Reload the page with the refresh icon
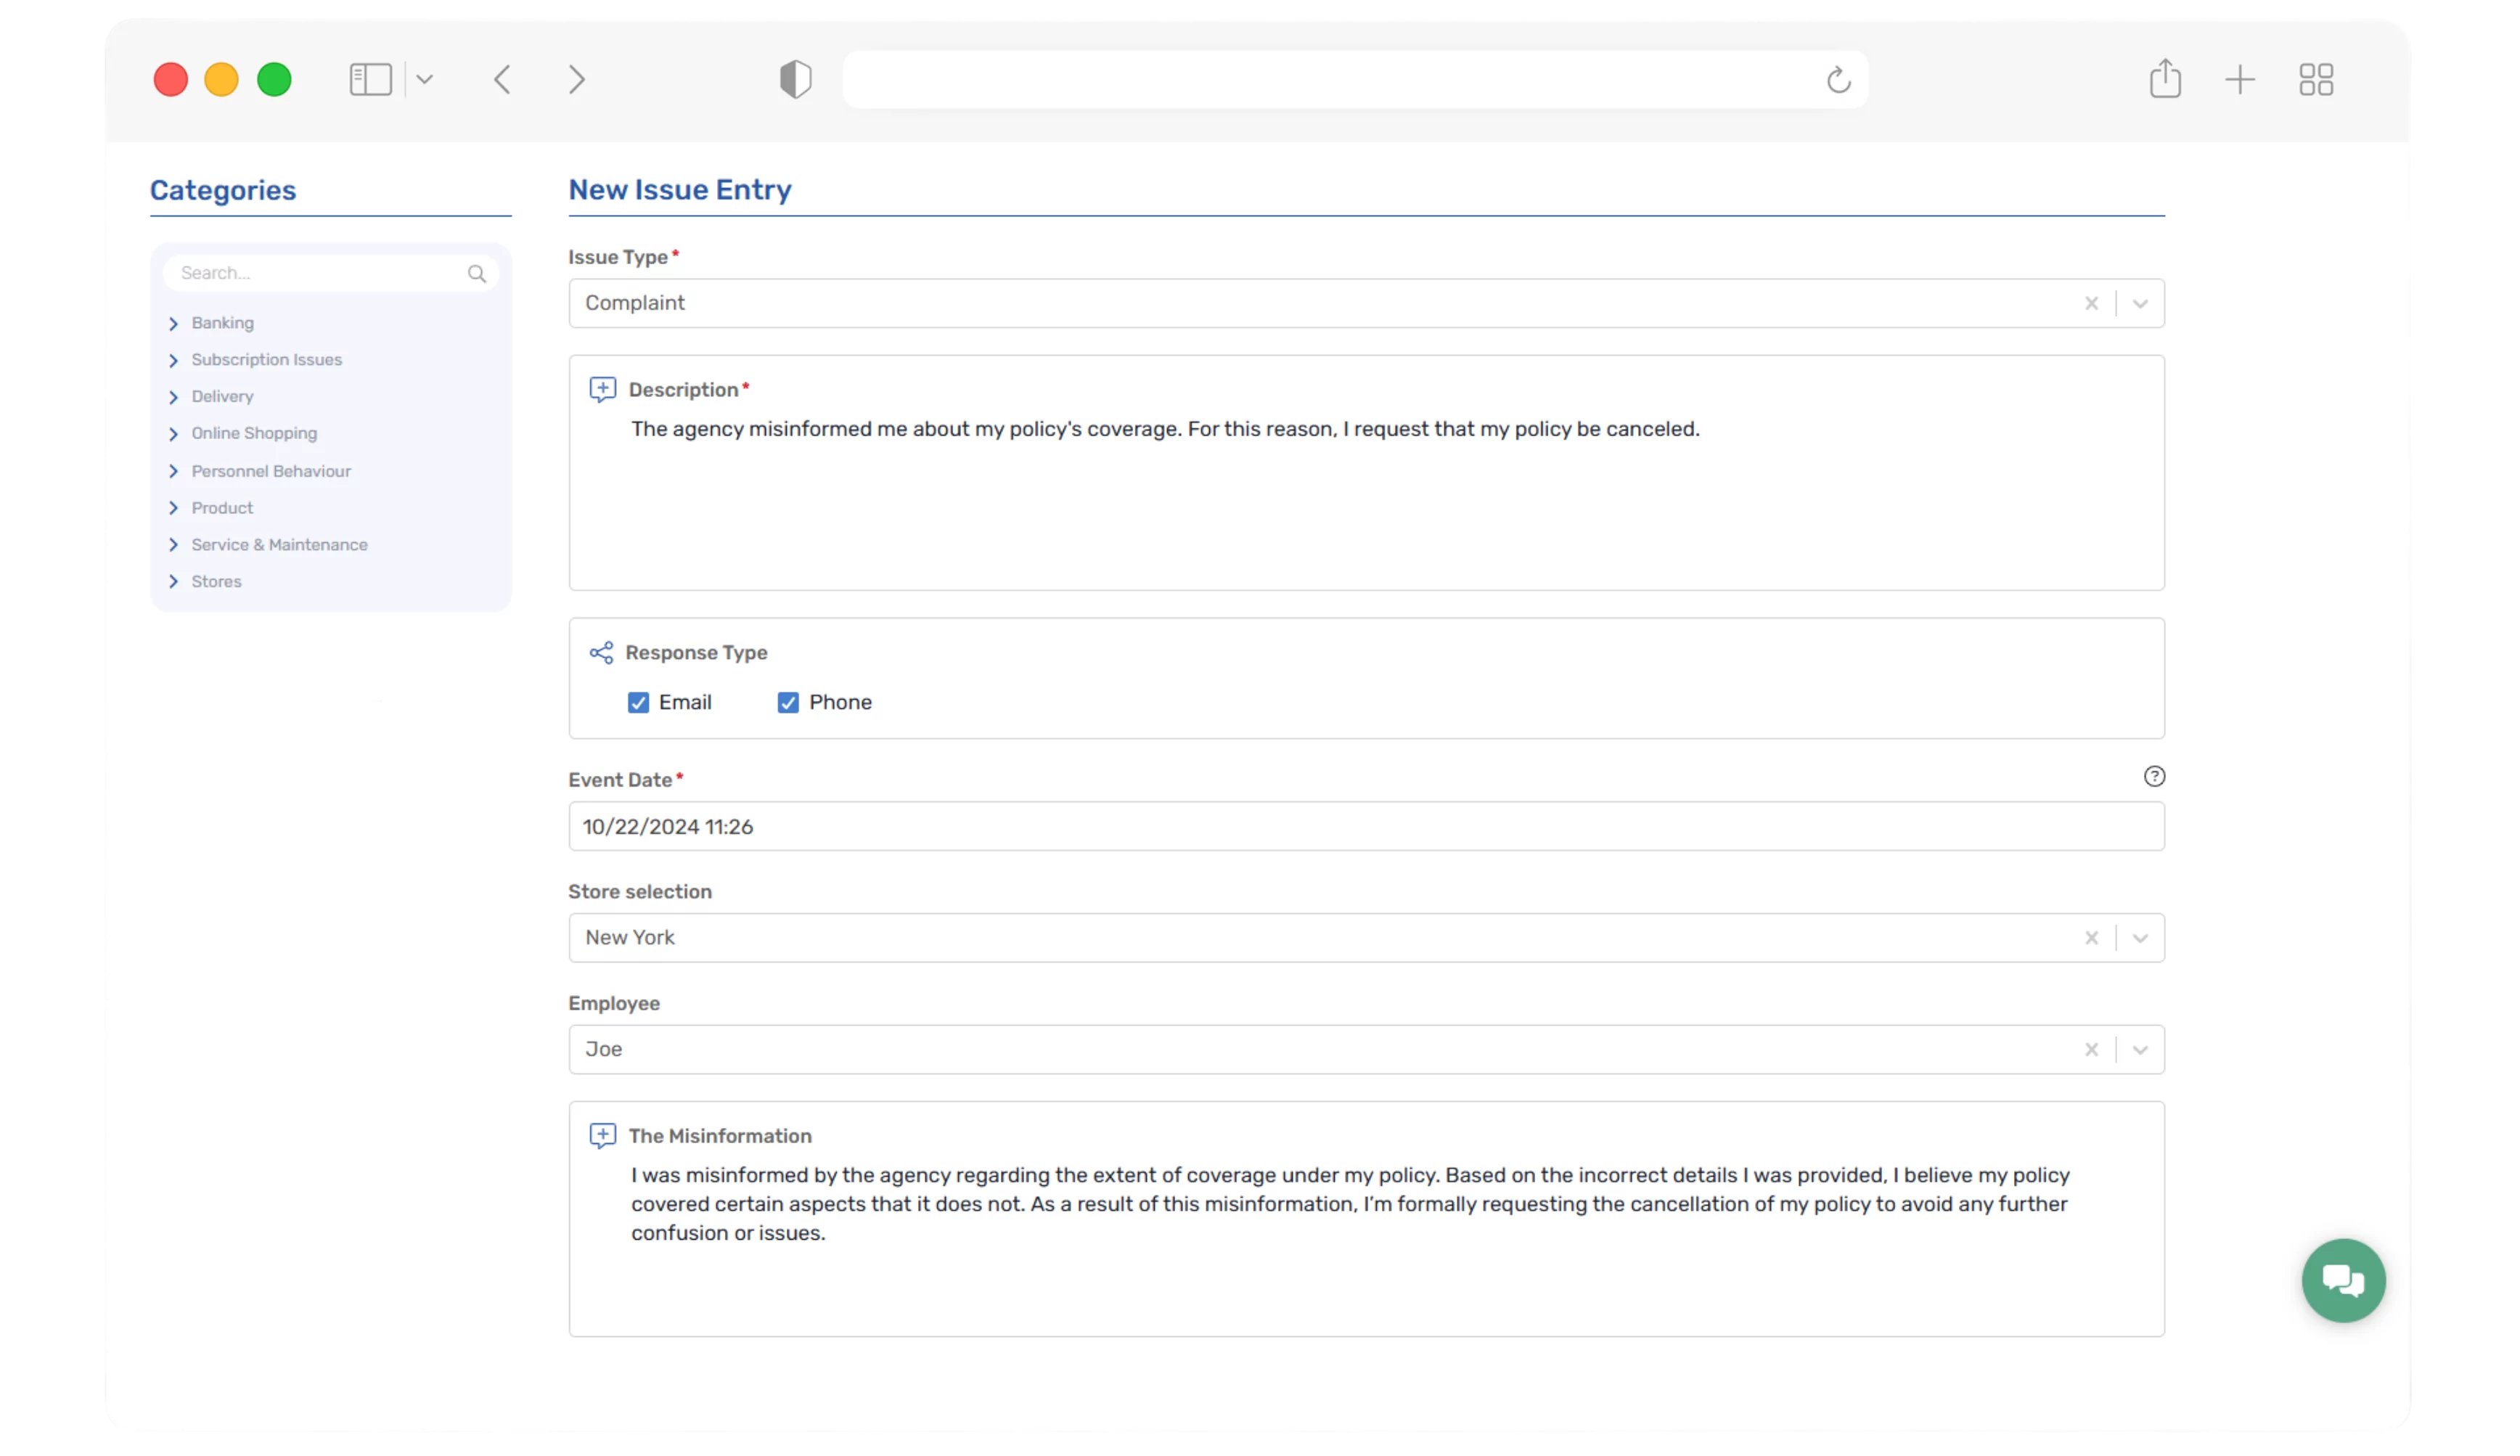This screenshot has width=2520, height=1456. tap(1838, 79)
